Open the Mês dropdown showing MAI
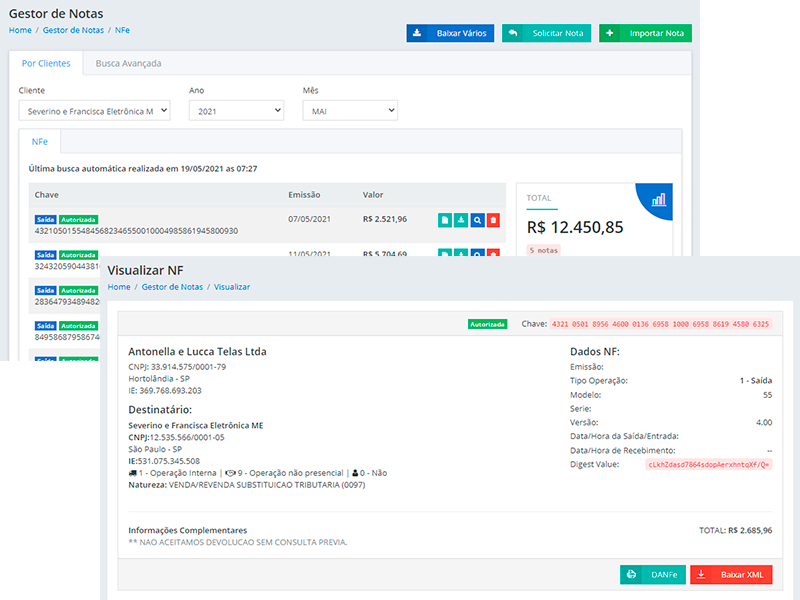Image resolution: width=800 pixels, height=600 pixels. (x=350, y=110)
